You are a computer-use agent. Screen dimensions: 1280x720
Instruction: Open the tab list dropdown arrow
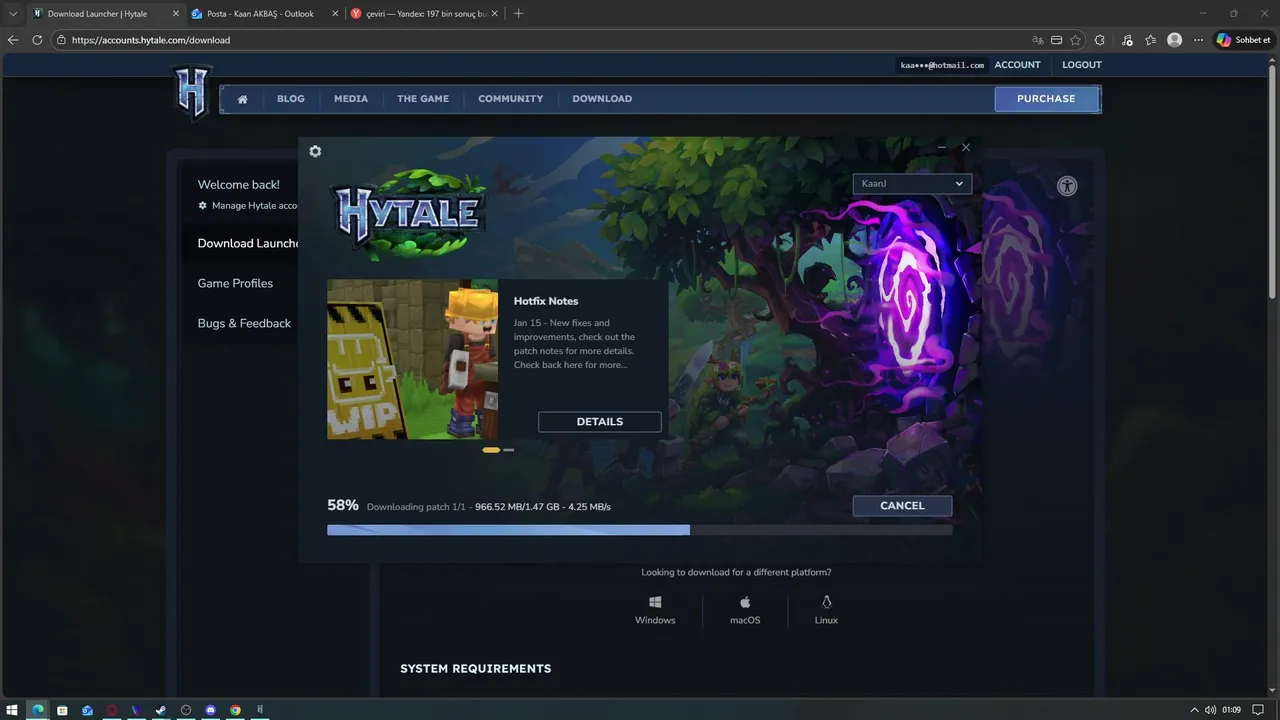[13, 14]
